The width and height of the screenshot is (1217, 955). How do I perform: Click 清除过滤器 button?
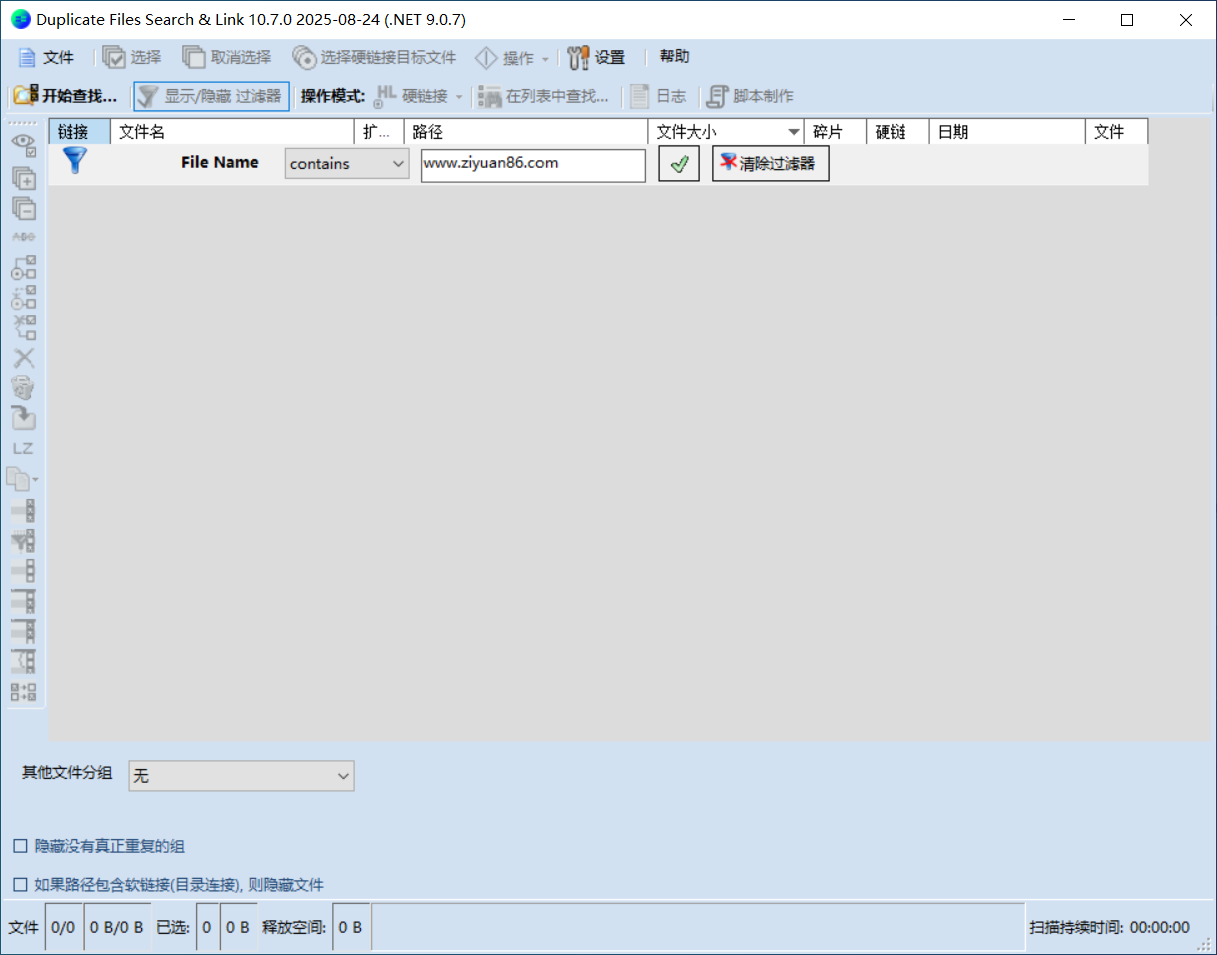click(770, 164)
